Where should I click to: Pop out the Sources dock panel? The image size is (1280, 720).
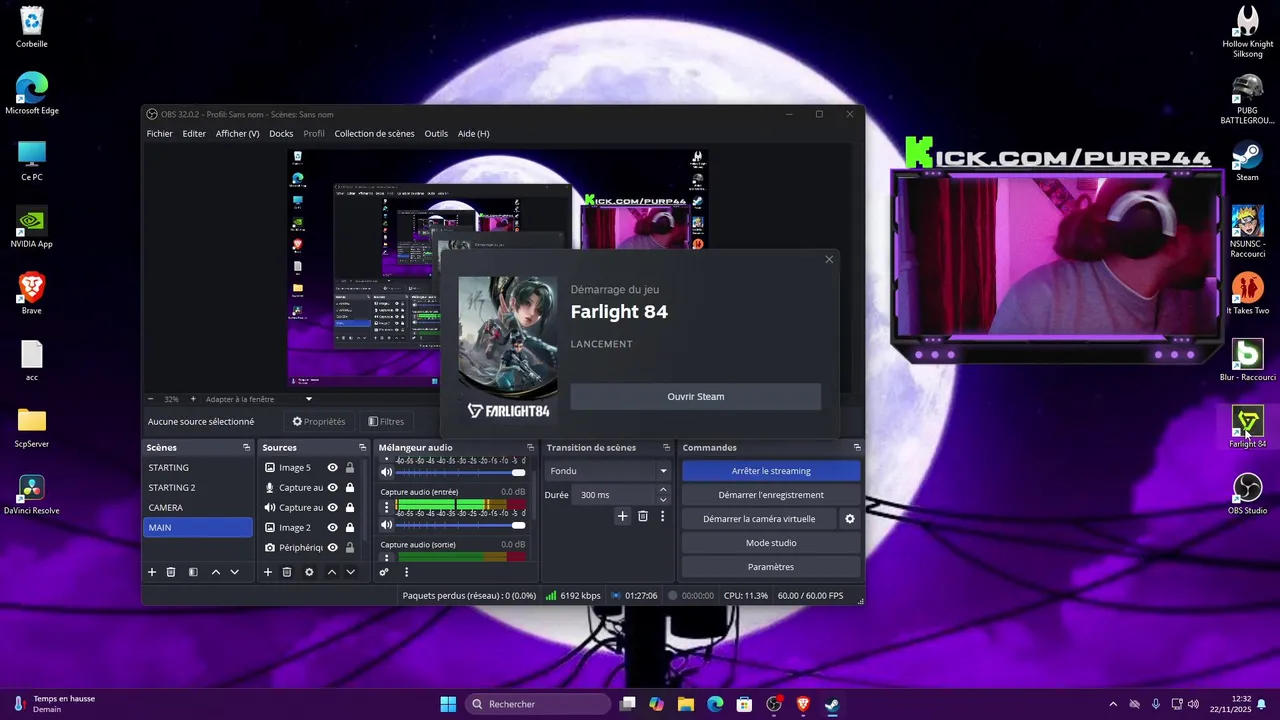pyautogui.click(x=362, y=447)
